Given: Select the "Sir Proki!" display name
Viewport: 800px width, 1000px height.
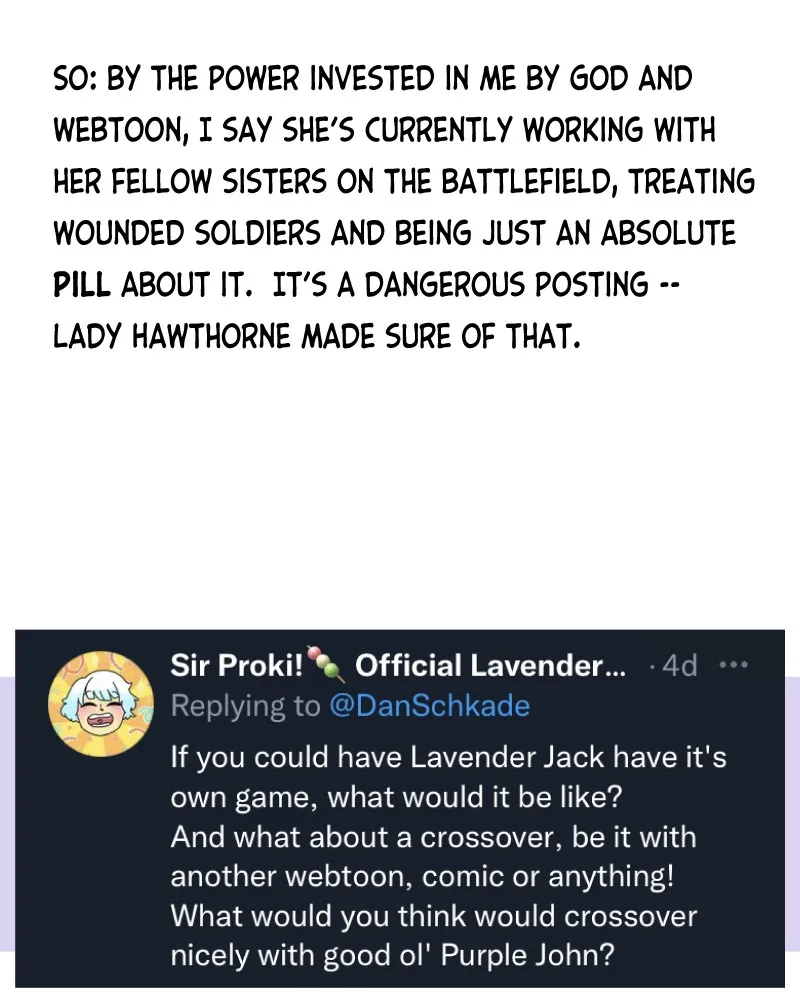Looking at the screenshot, I should 237,665.
